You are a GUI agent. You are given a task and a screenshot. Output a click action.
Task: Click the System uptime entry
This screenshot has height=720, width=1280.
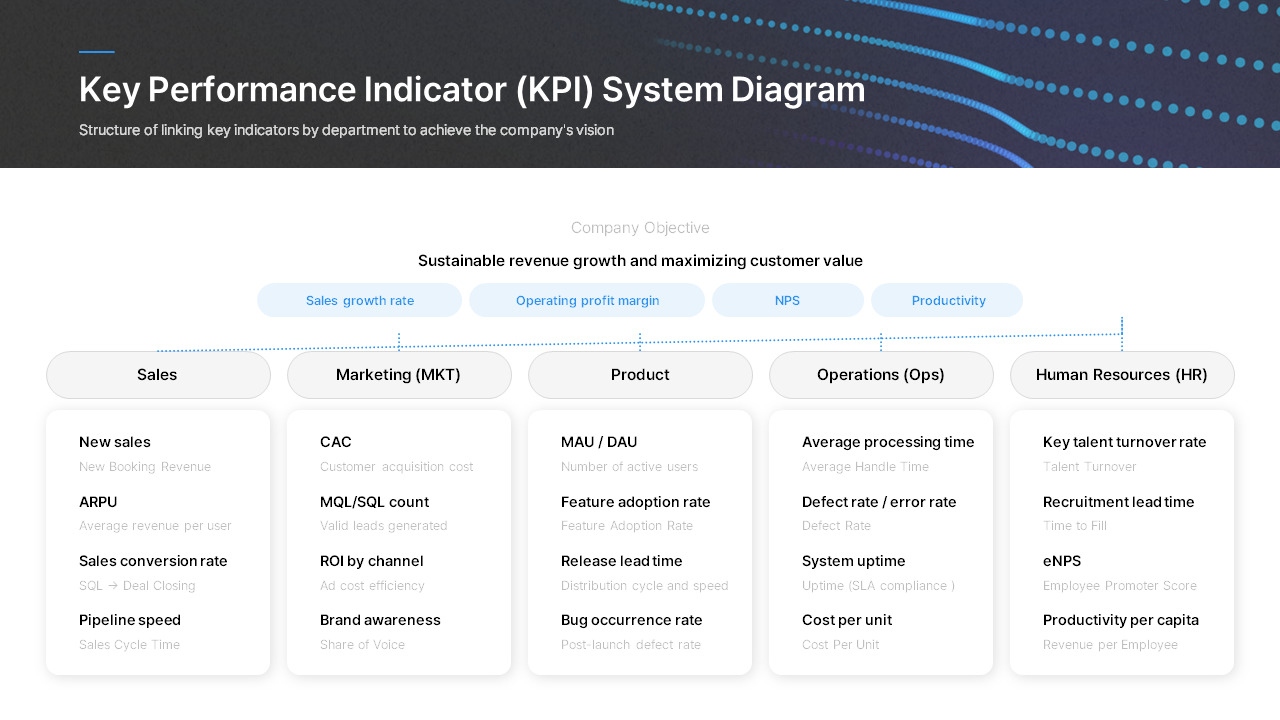point(853,561)
